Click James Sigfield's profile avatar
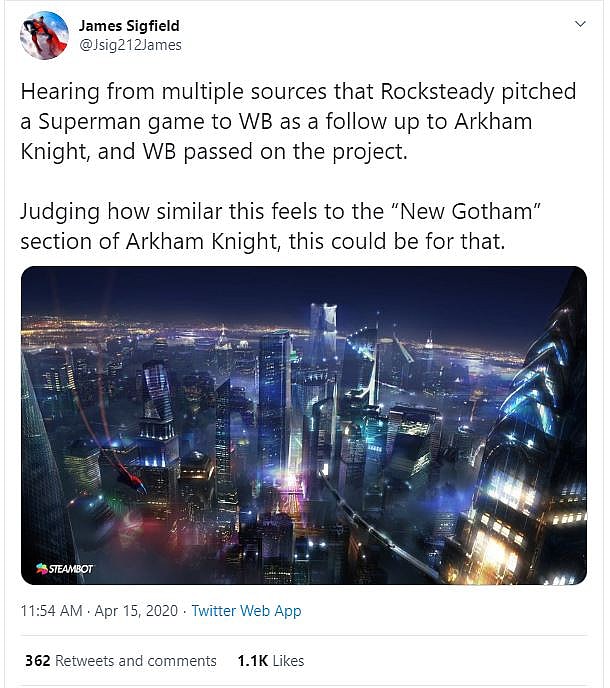The image size is (610, 688). point(45,36)
